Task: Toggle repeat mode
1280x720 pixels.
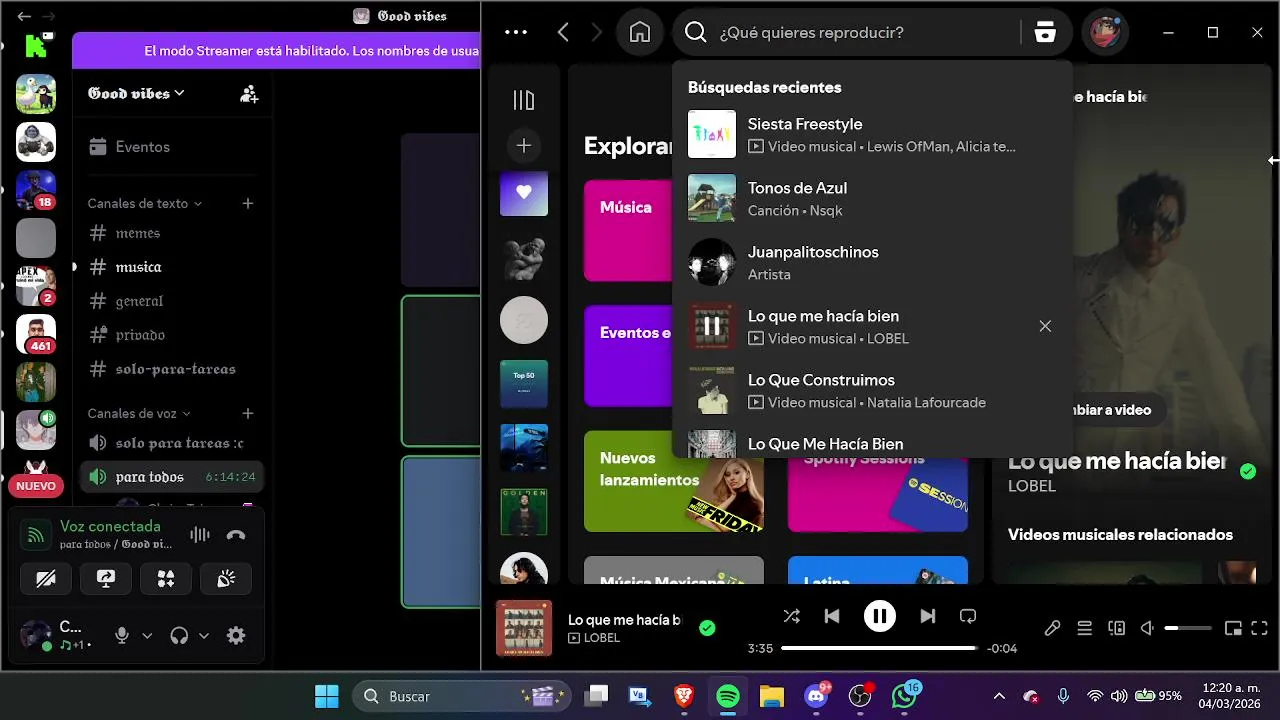Action: coord(968,616)
